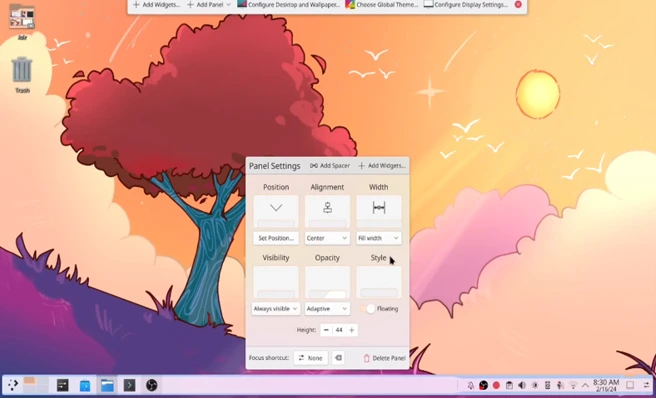This screenshot has height=399, width=656.
Task: Open the Always visible visibility dropdown
Action: click(276, 309)
